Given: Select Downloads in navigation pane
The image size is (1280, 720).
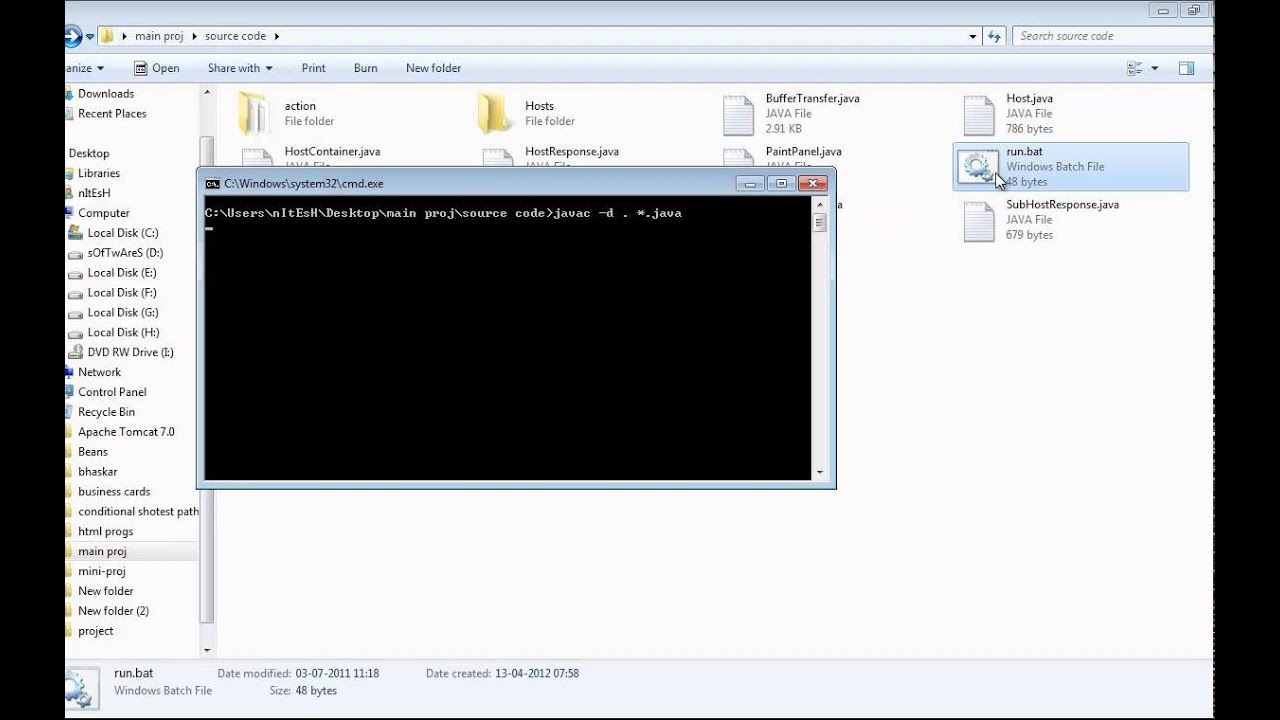Looking at the screenshot, I should [x=105, y=94].
